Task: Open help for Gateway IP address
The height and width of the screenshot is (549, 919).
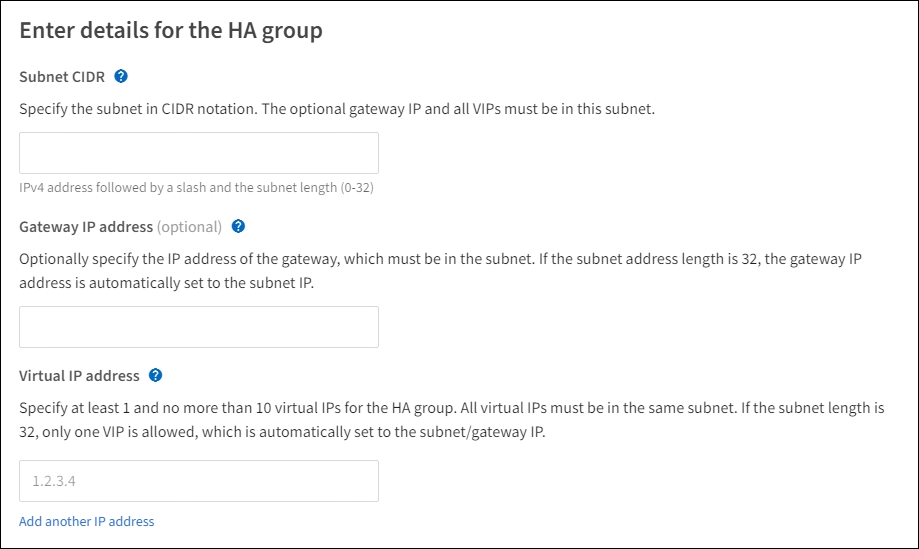Action: (x=238, y=227)
